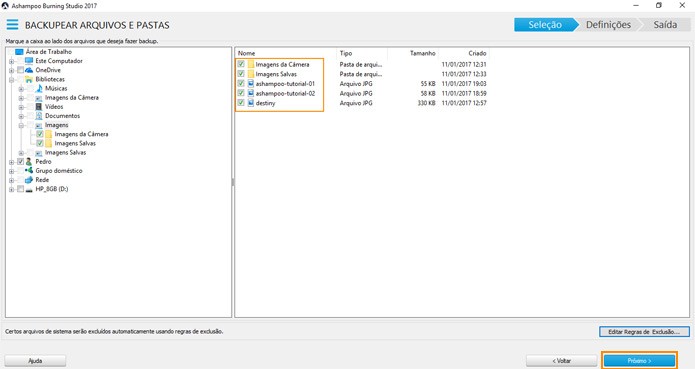Open Editar Regras de Exclusão
The height and width of the screenshot is (369, 695).
[644, 332]
